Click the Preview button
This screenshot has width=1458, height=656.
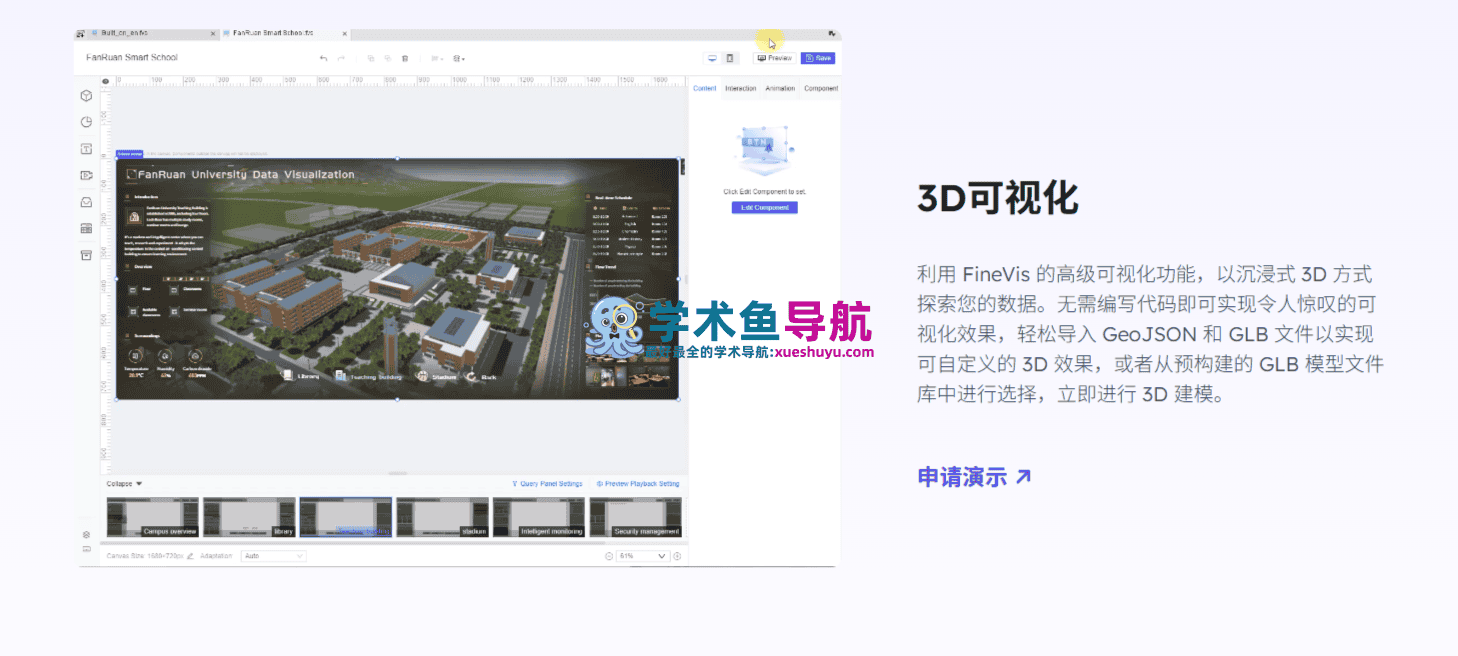[x=775, y=58]
